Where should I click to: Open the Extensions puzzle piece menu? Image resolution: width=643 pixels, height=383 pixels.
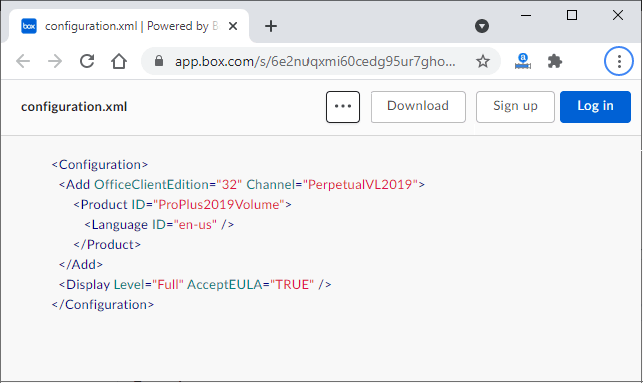(x=555, y=62)
